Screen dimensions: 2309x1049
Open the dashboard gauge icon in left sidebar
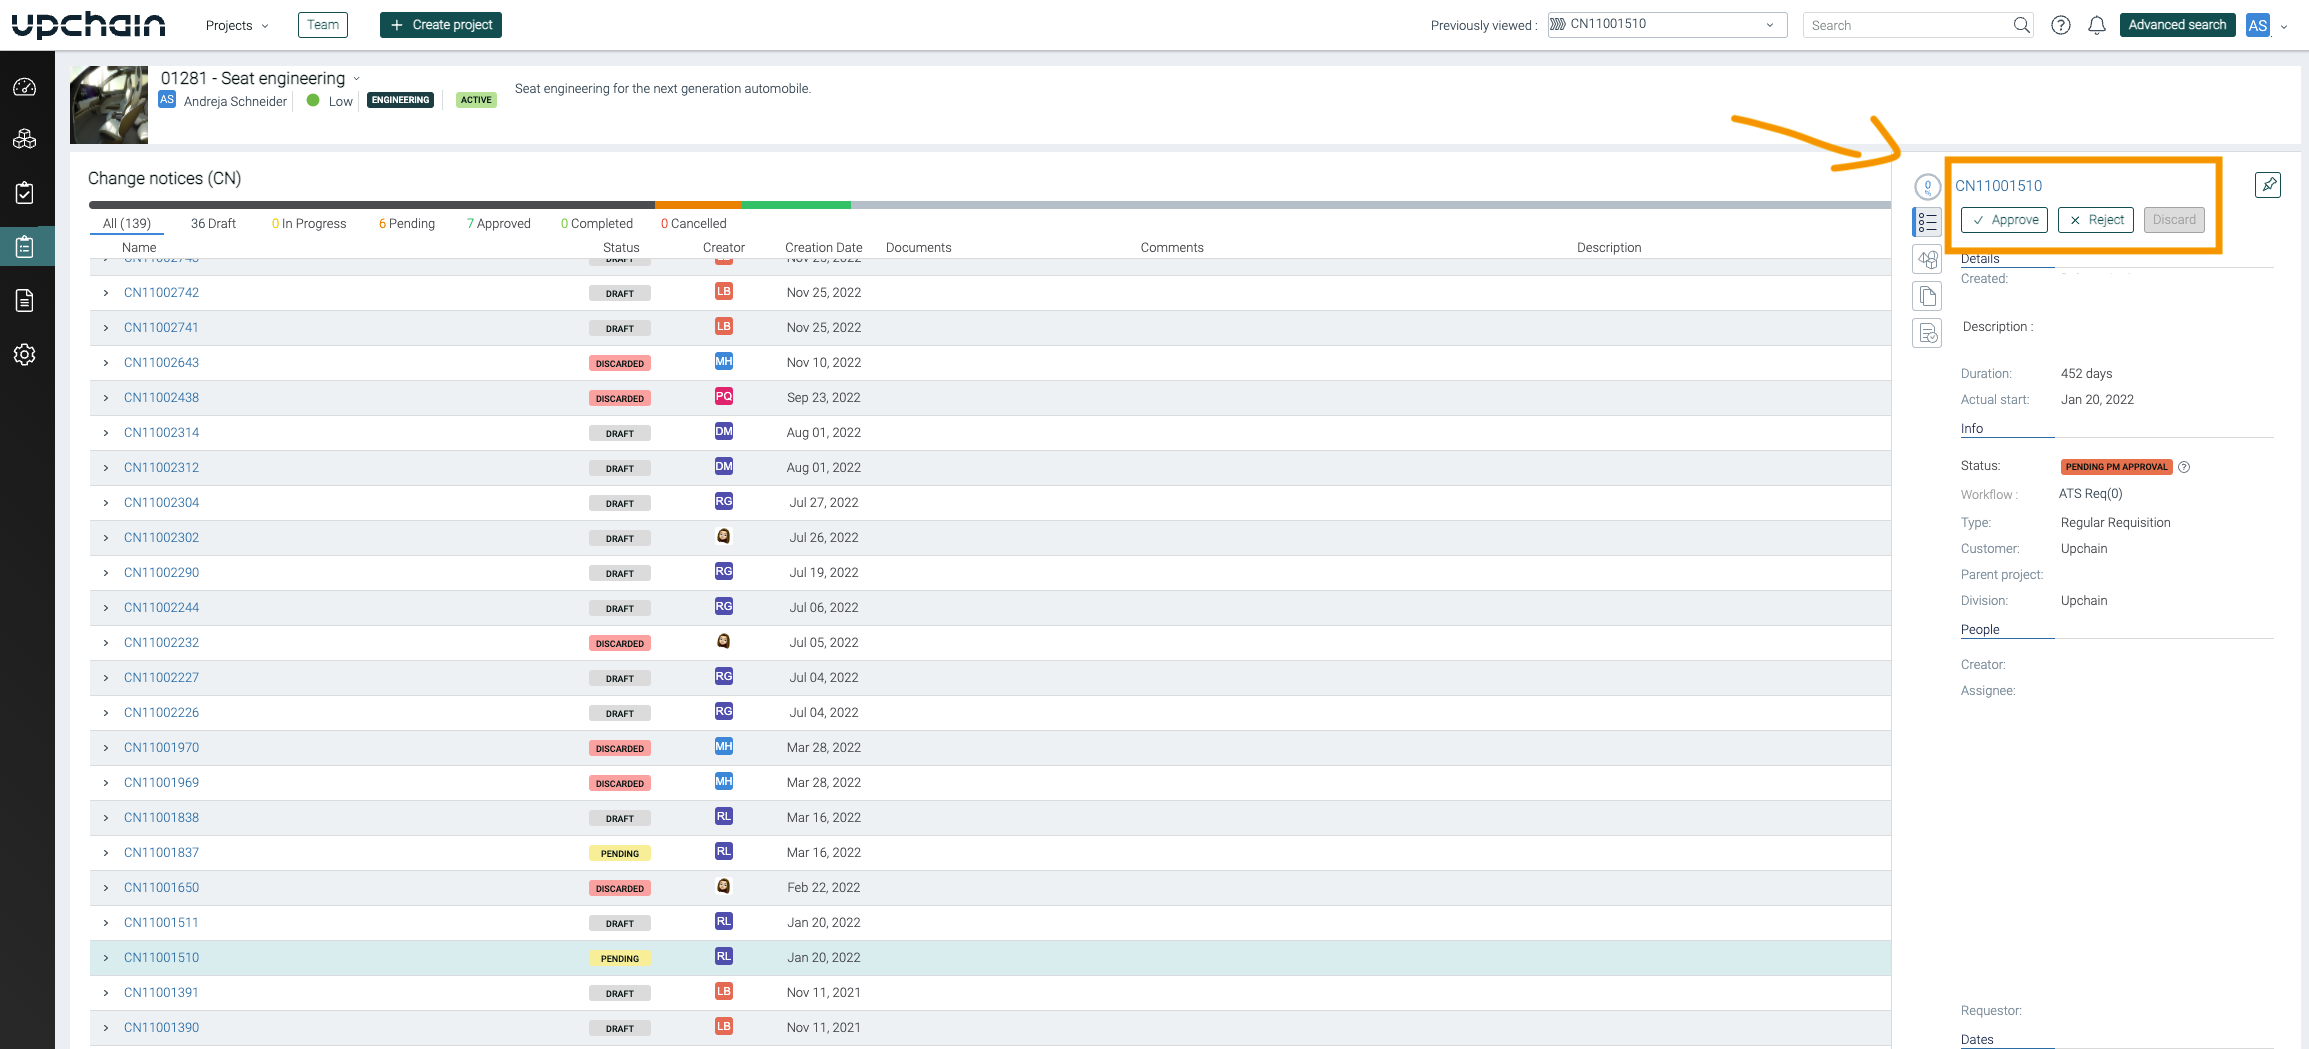(x=25, y=88)
